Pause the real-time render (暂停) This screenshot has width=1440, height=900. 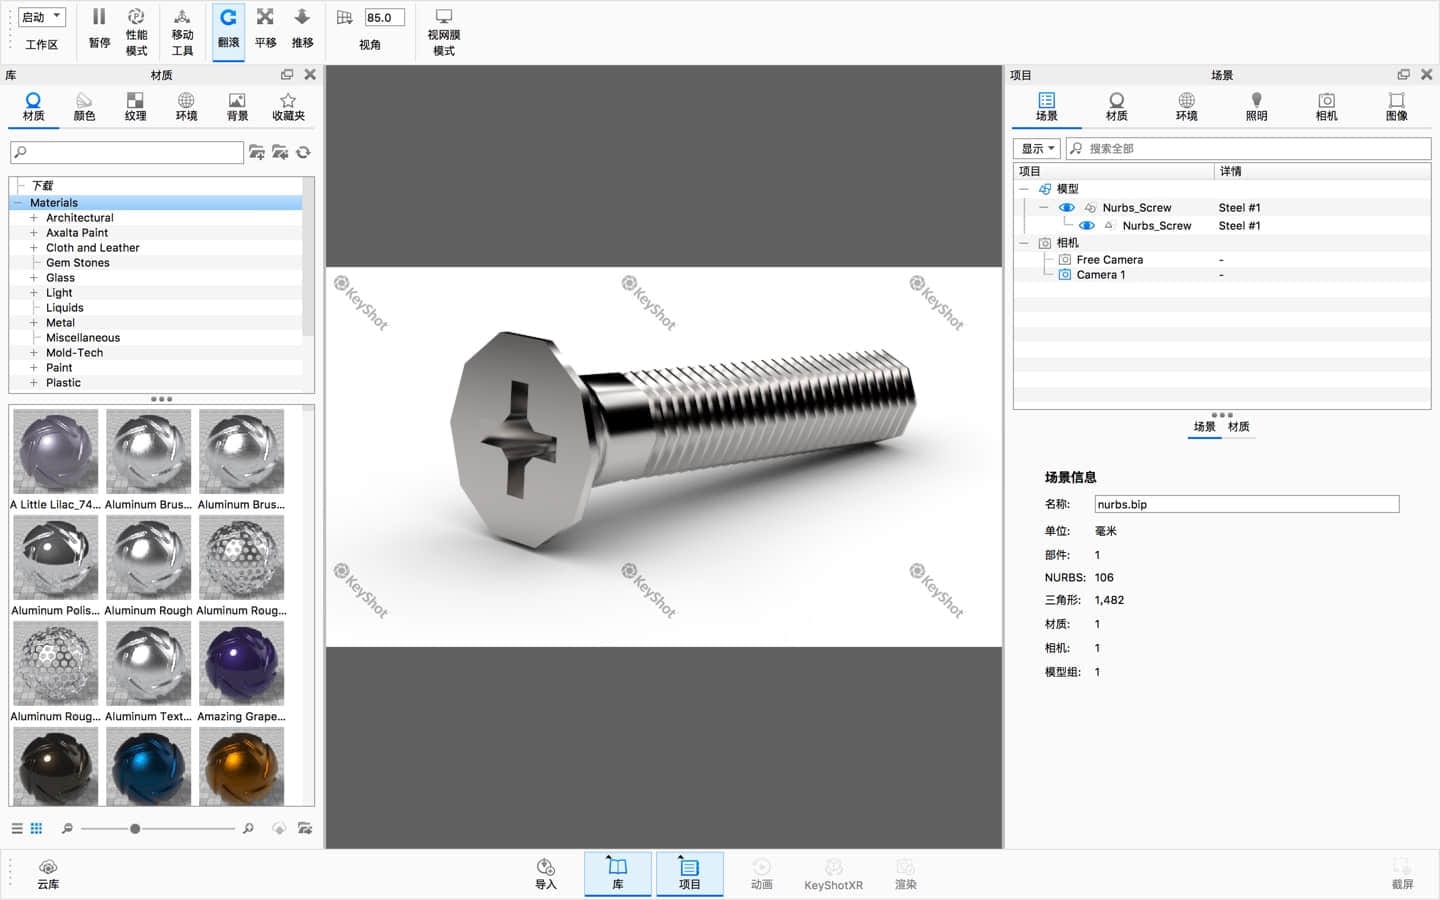click(x=99, y=29)
